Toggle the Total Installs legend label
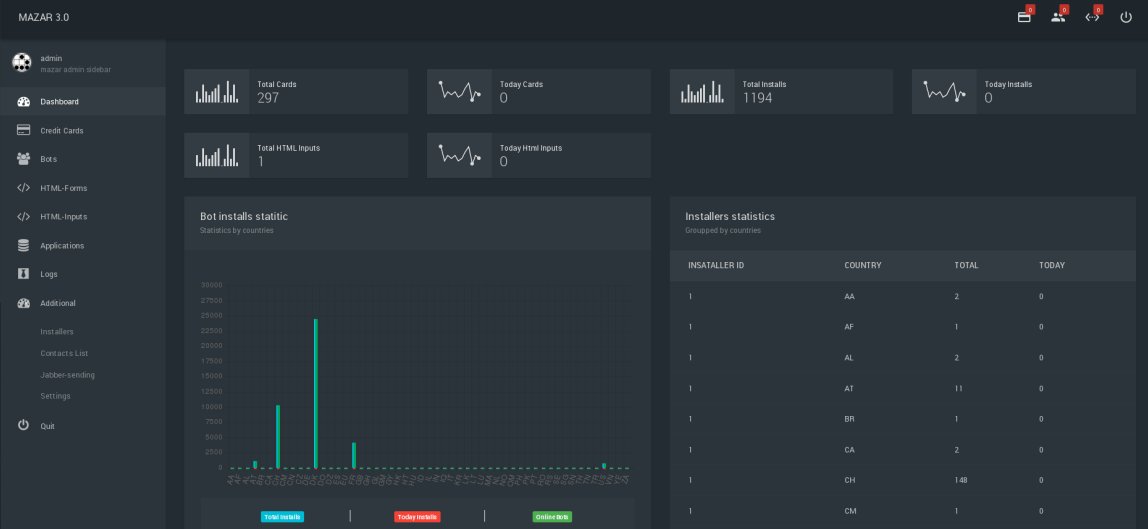This screenshot has width=1148, height=529. pos(282,517)
